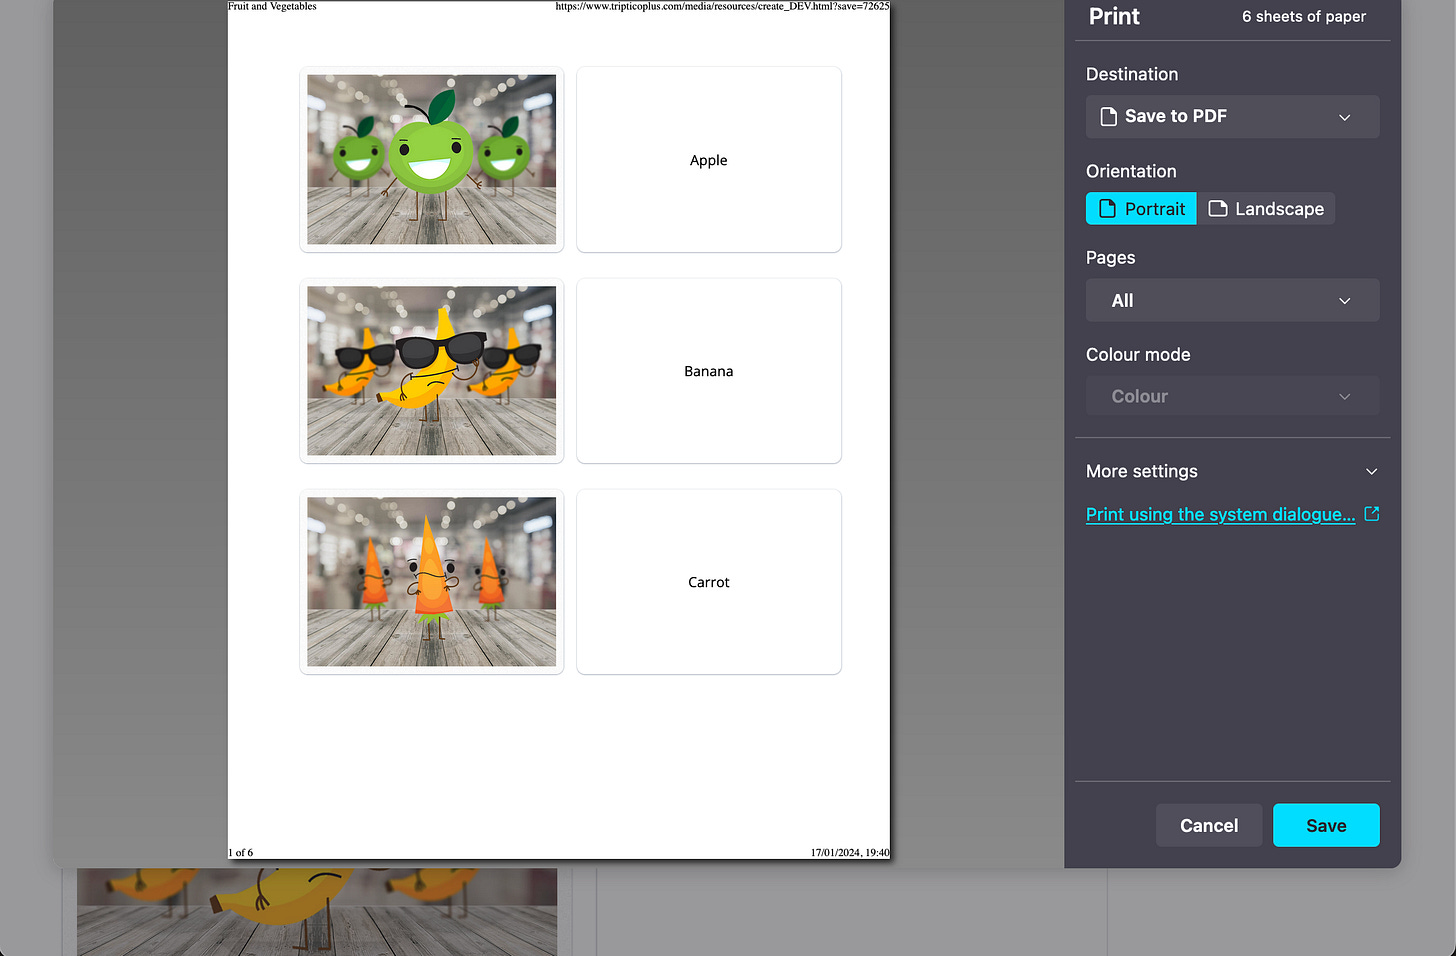1456x956 pixels.
Task: Click the portrait page icon
Action: (x=1107, y=208)
